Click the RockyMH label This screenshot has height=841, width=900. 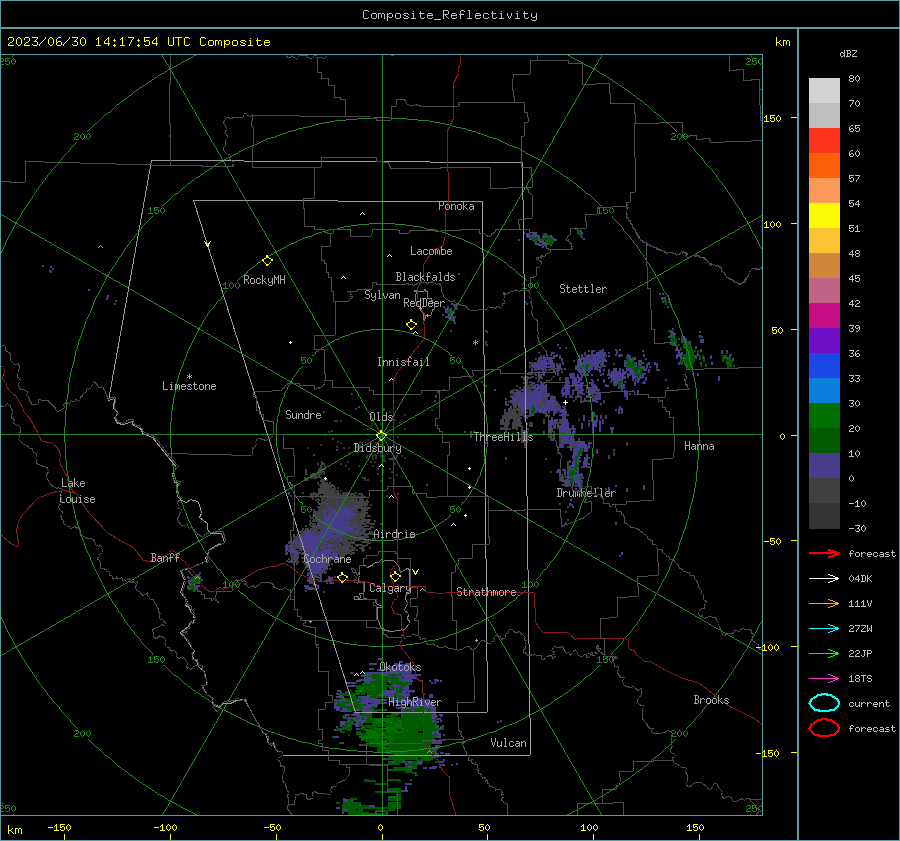pos(264,280)
